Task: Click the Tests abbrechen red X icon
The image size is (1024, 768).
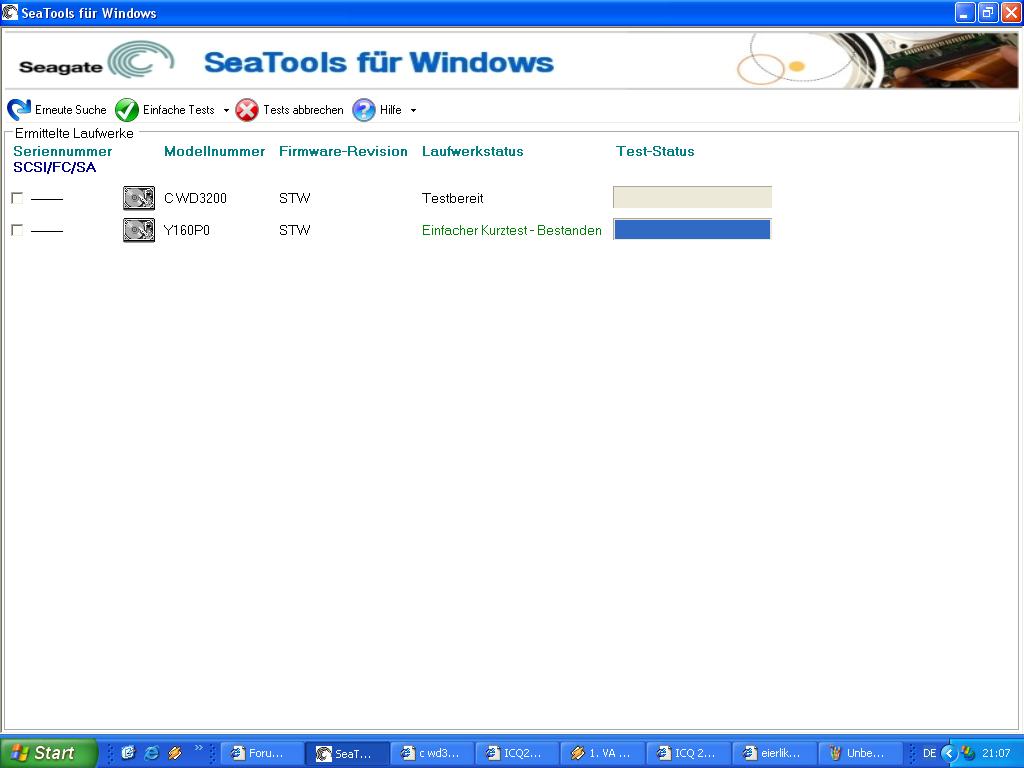Action: click(247, 110)
